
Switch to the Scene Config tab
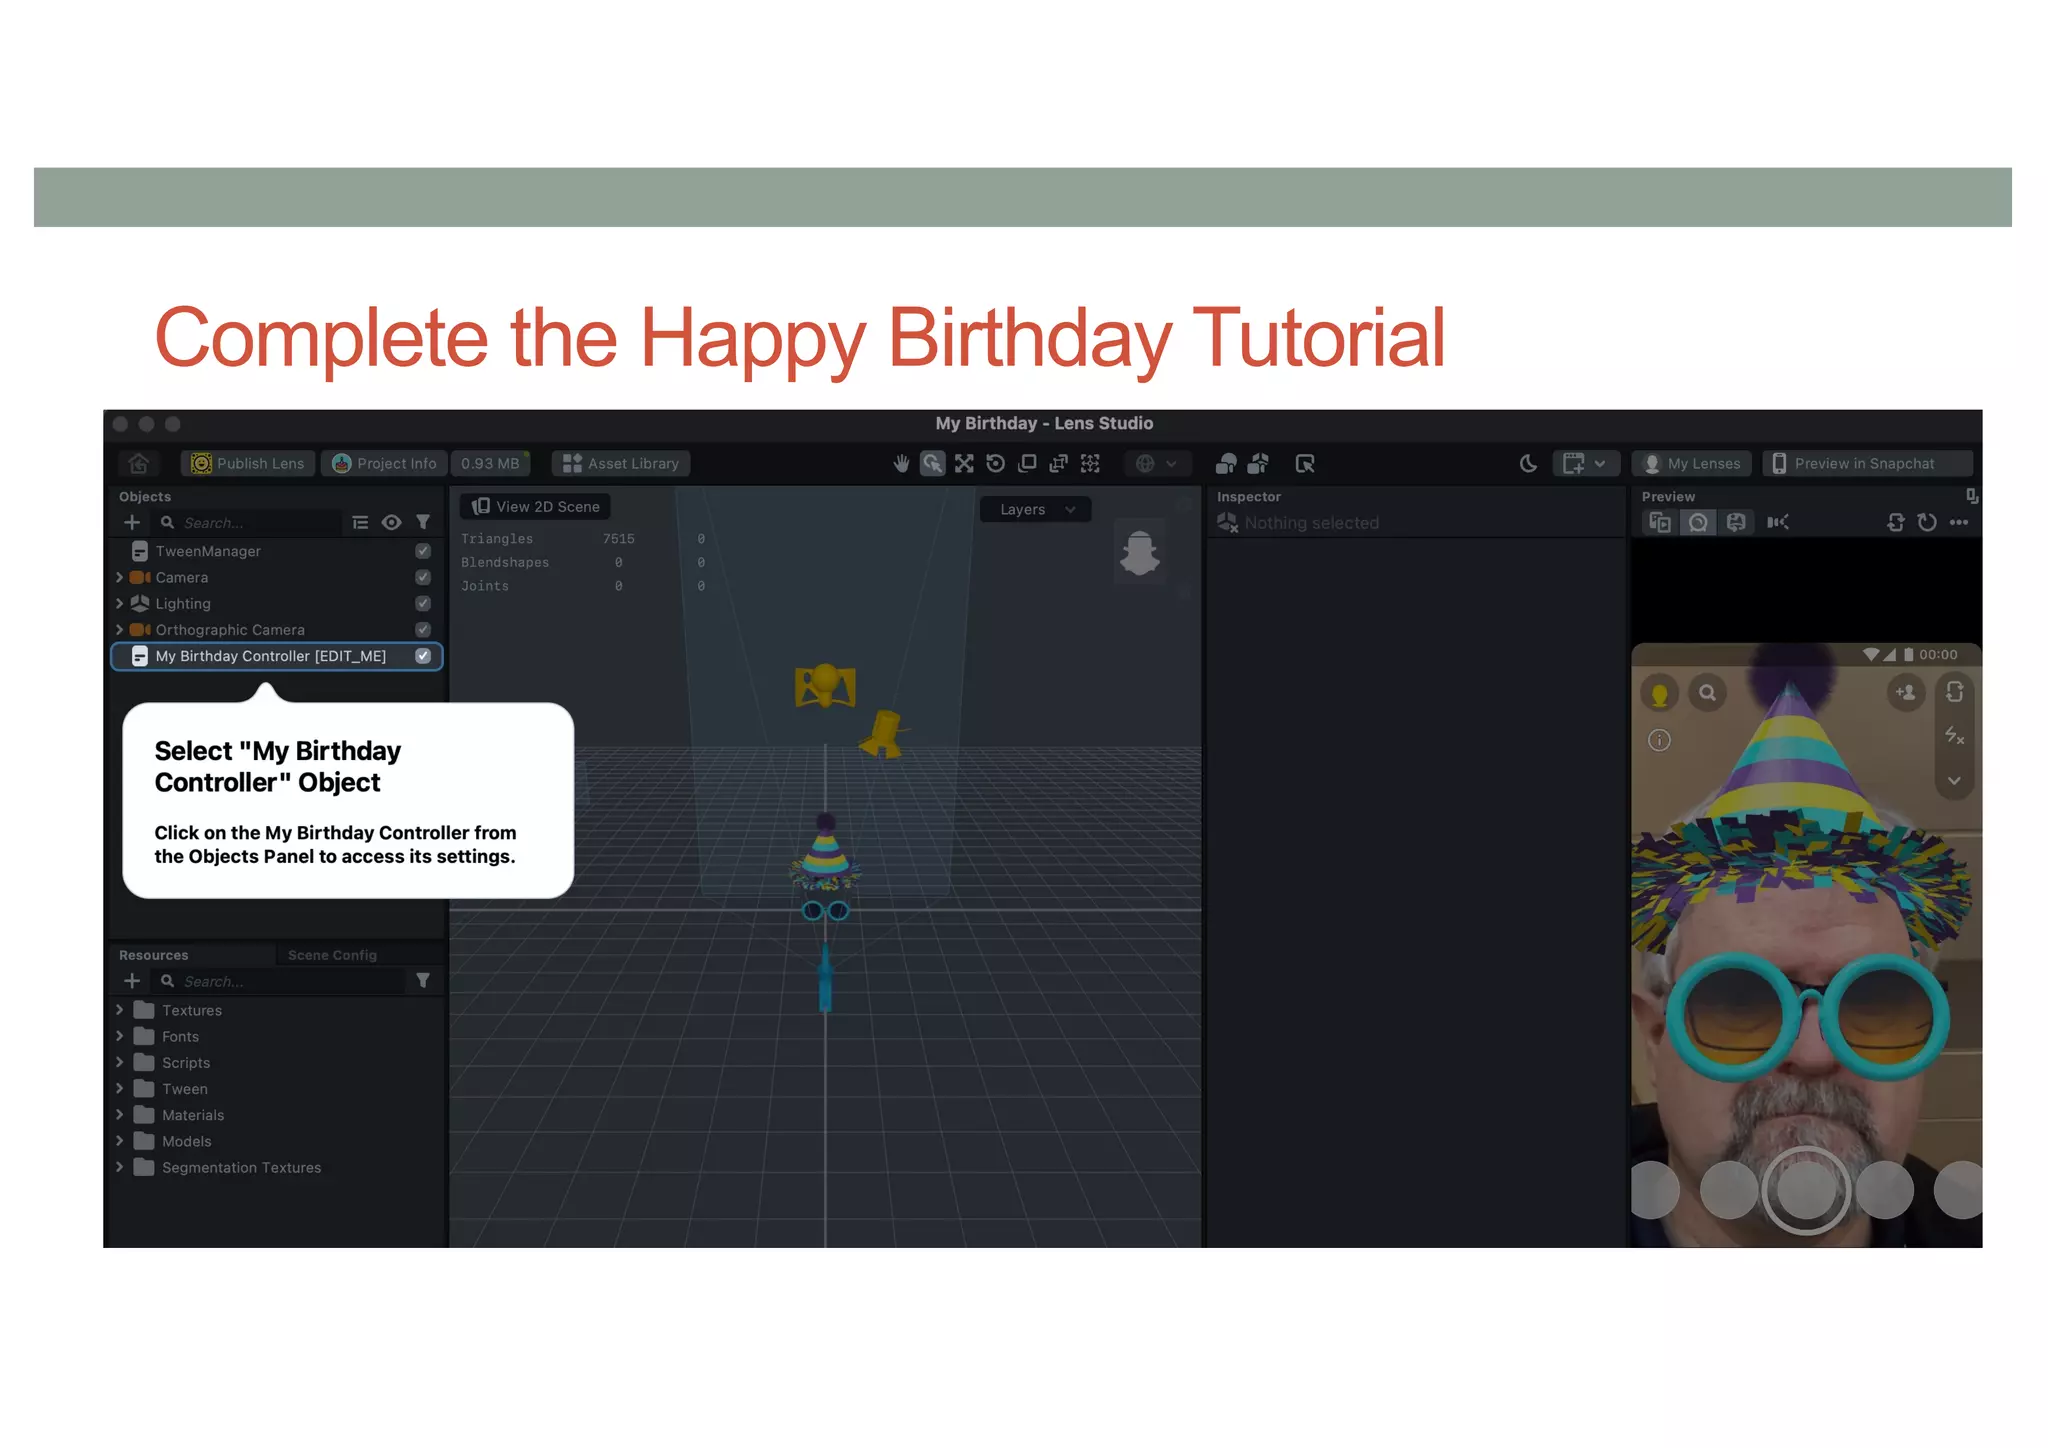pos(332,955)
